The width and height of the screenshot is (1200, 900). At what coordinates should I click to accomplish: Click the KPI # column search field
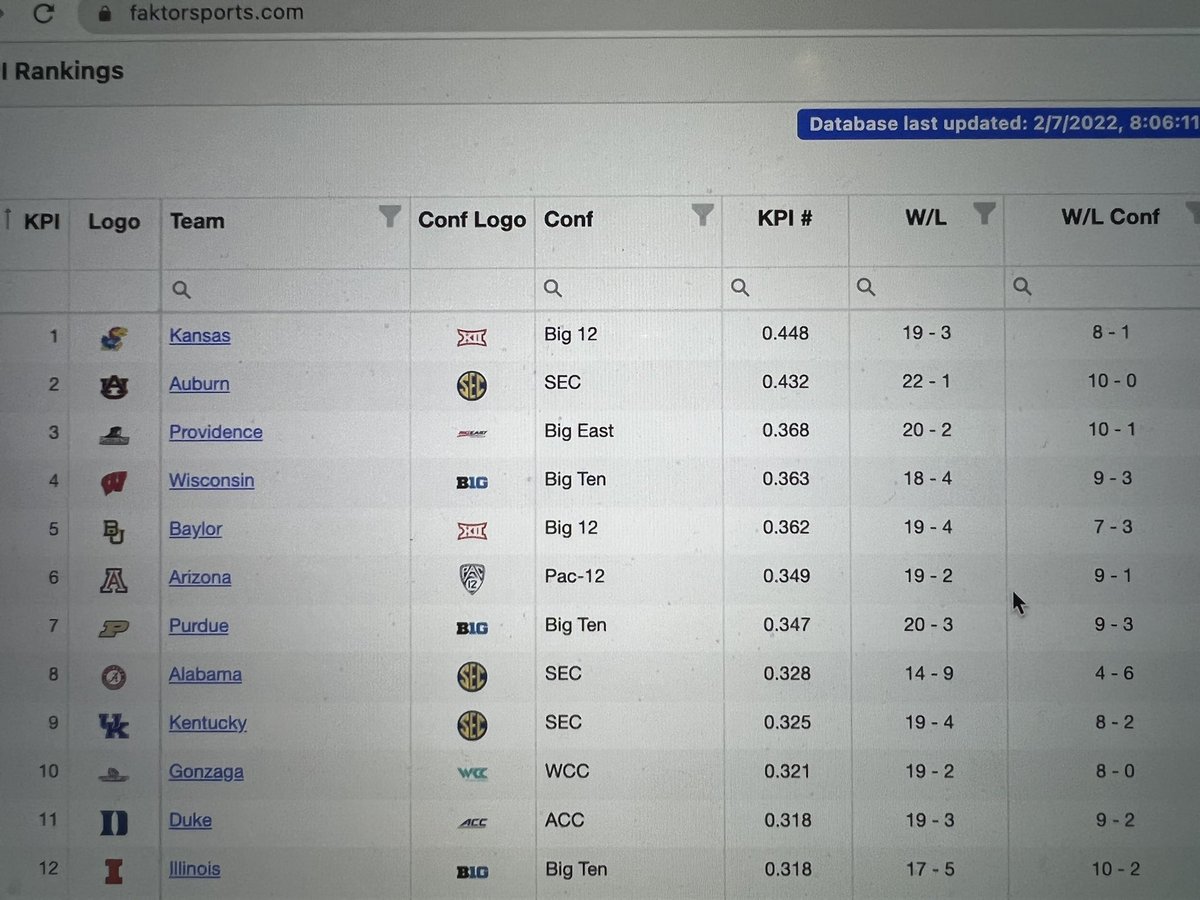point(785,288)
